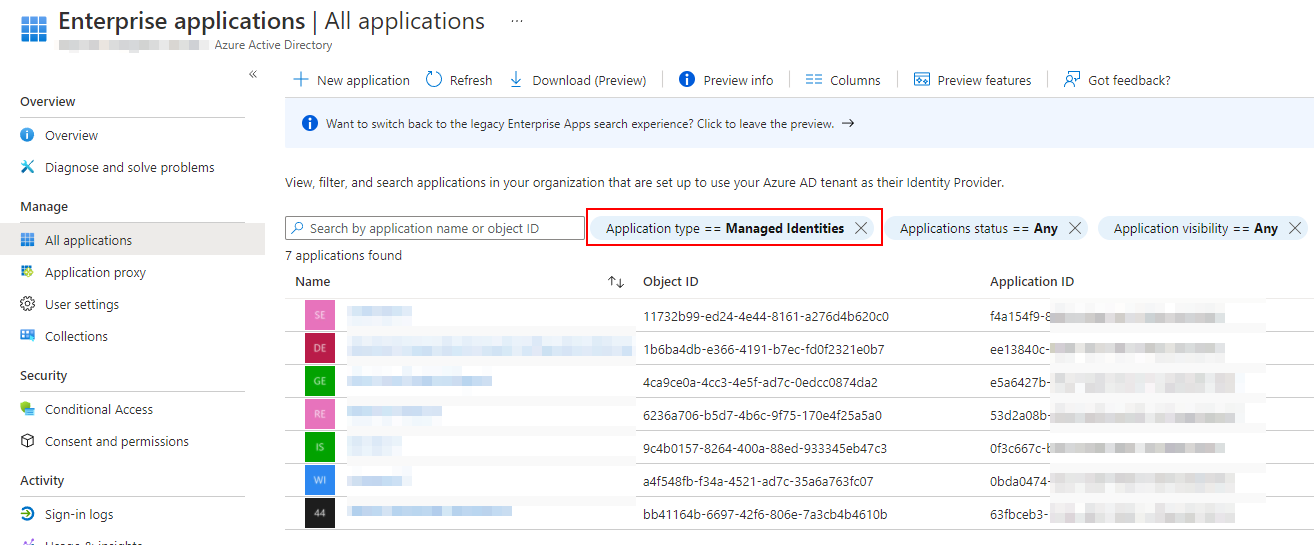Click the Application ID column header
This screenshot has width=1314, height=545.
pyautogui.click(x=1032, y=282)
